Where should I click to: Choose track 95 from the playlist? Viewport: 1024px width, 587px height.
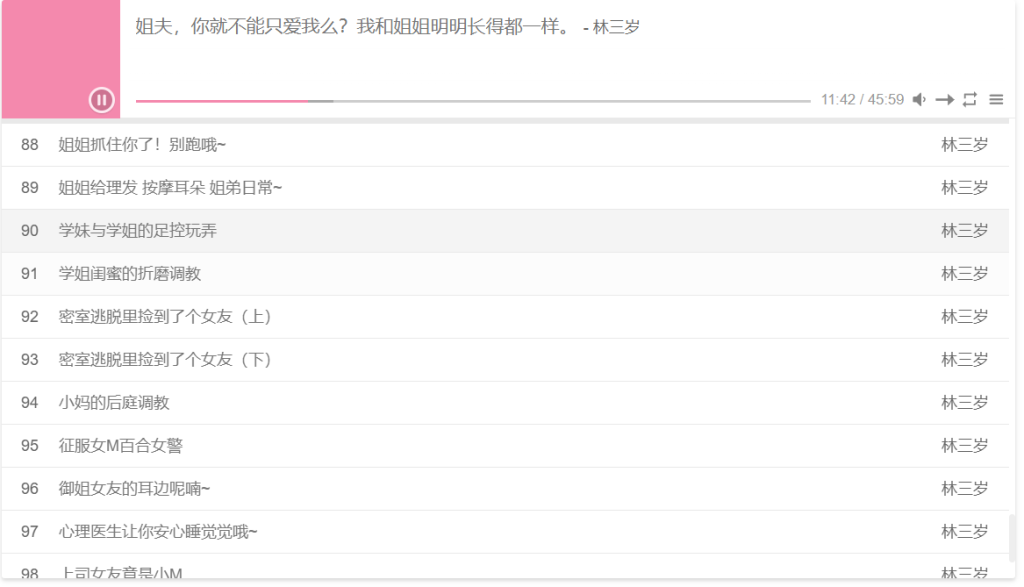[505, 447]
